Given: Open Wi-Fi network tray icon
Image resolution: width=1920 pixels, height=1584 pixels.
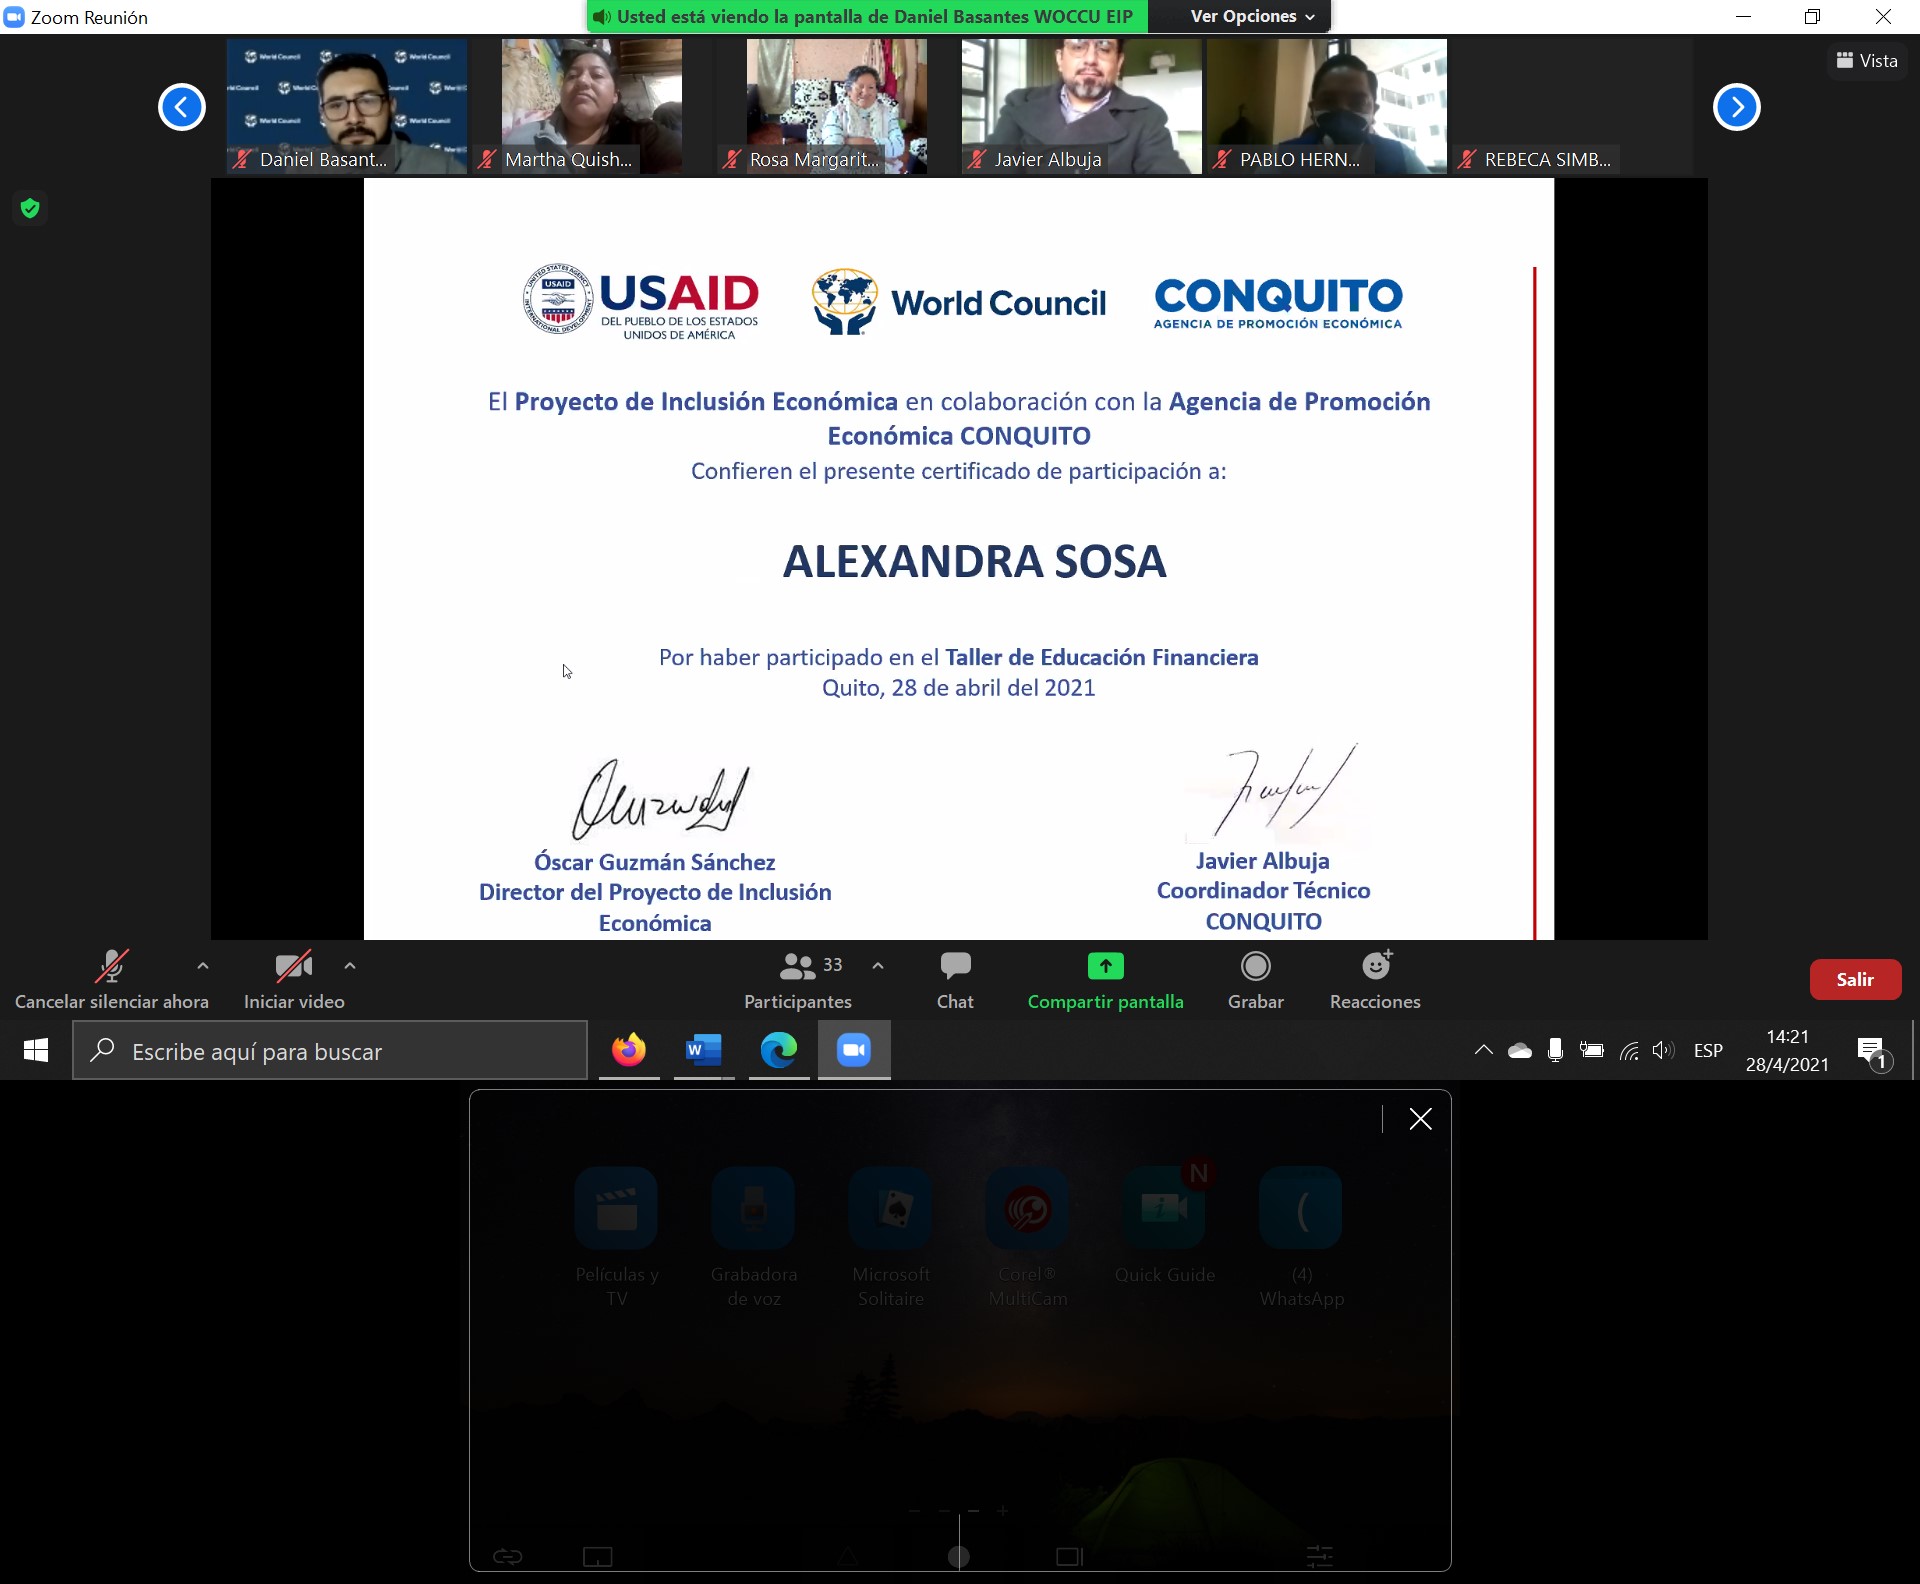Looking at the screenshot, I should (1629, 1050).
